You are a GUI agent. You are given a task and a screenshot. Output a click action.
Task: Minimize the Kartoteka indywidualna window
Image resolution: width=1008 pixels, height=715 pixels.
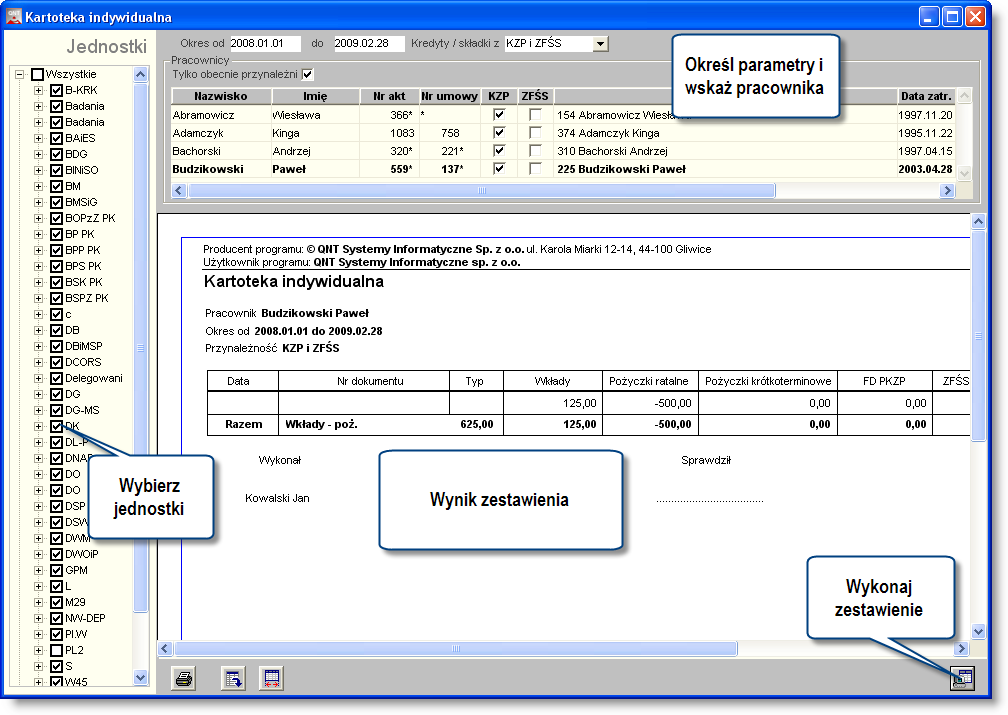tap(928, 17)
